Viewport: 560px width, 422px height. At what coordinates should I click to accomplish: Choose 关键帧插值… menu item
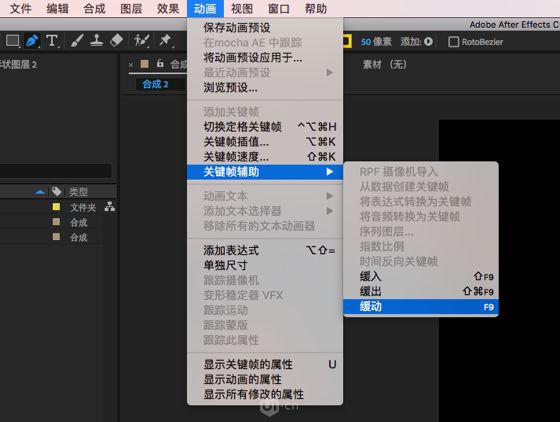tap(265, 142)
